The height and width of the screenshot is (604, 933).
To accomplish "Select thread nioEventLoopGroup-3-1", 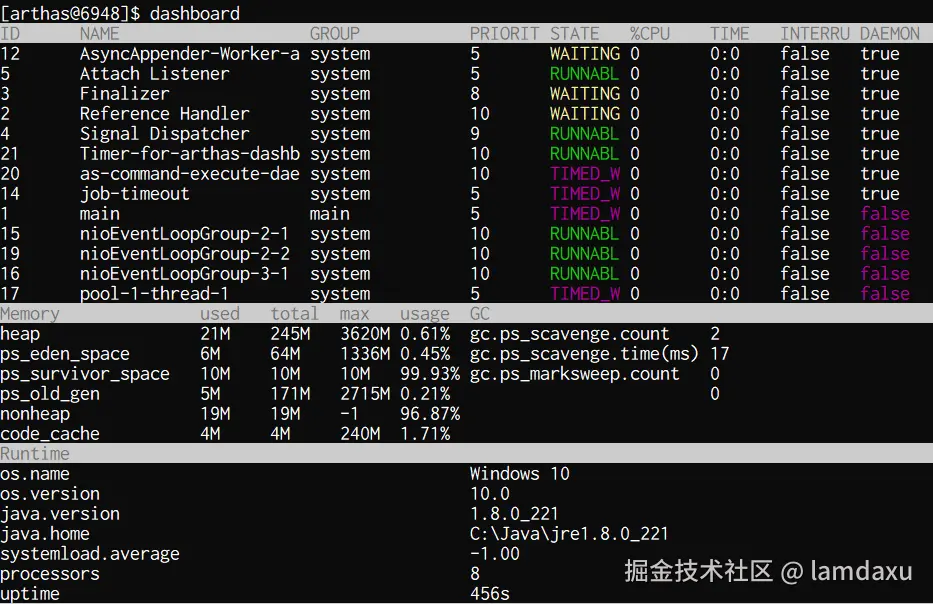I will click(184, 274).
